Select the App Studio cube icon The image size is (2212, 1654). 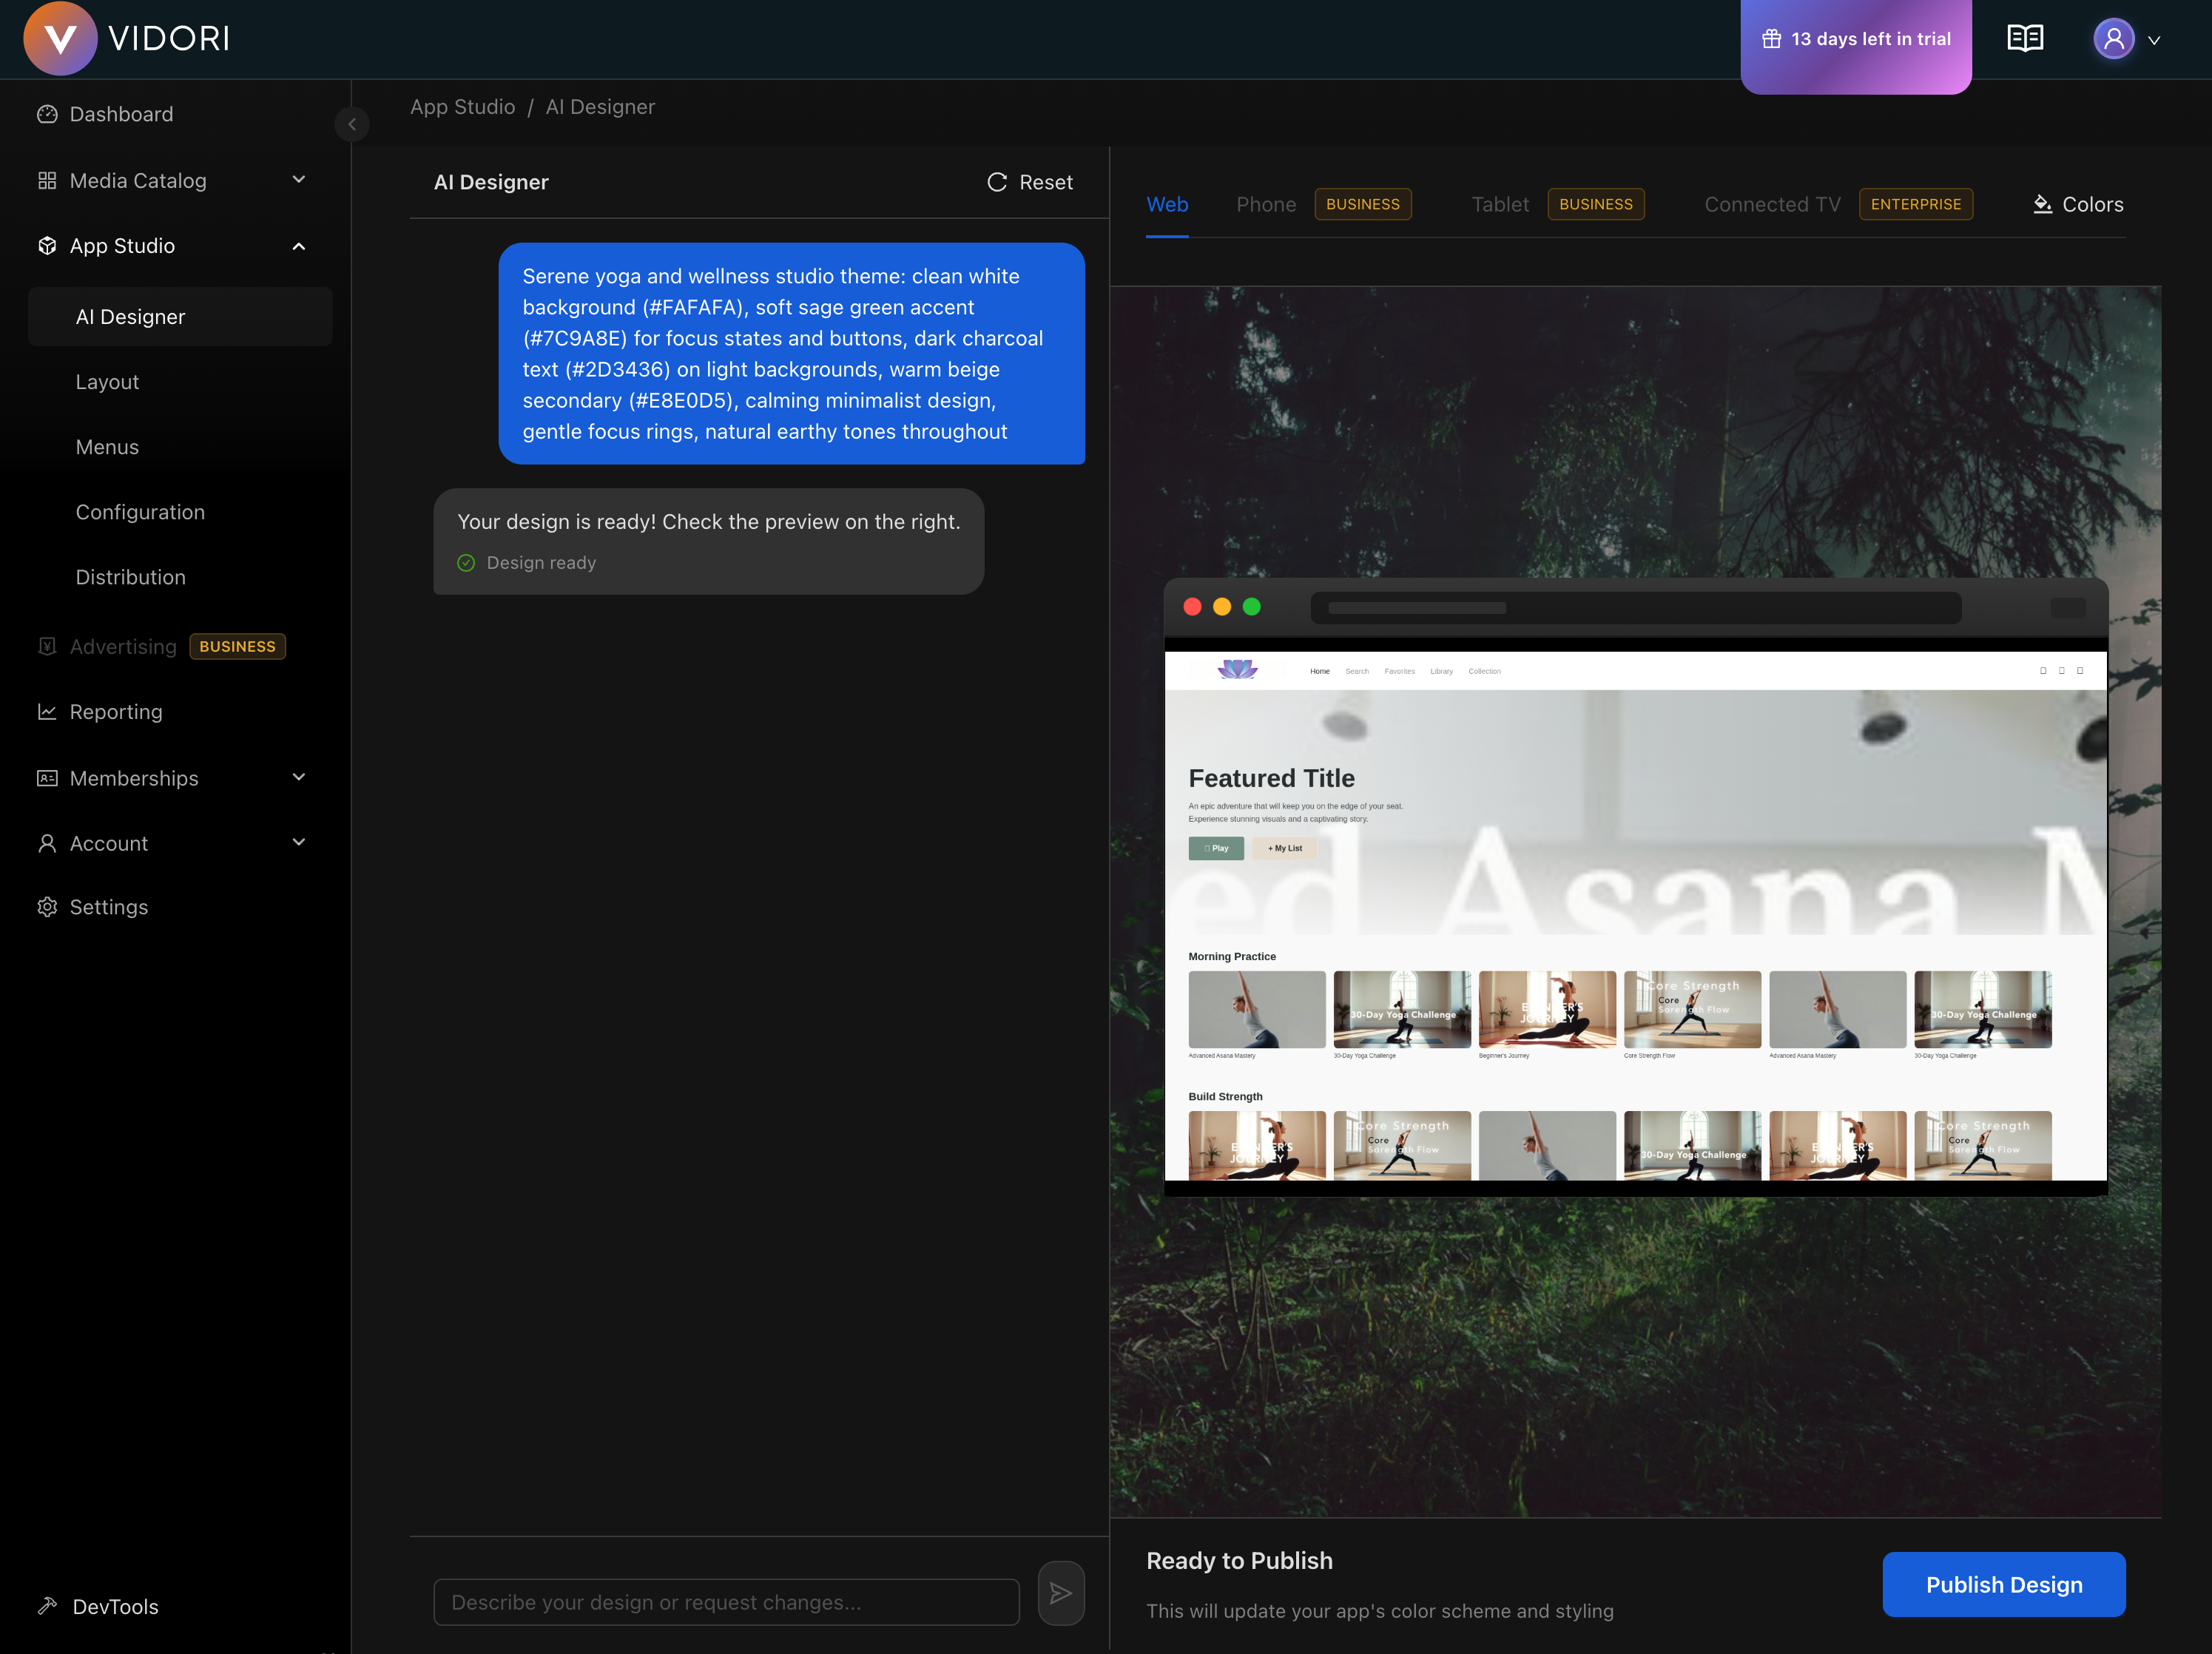(x=47, y=245)
